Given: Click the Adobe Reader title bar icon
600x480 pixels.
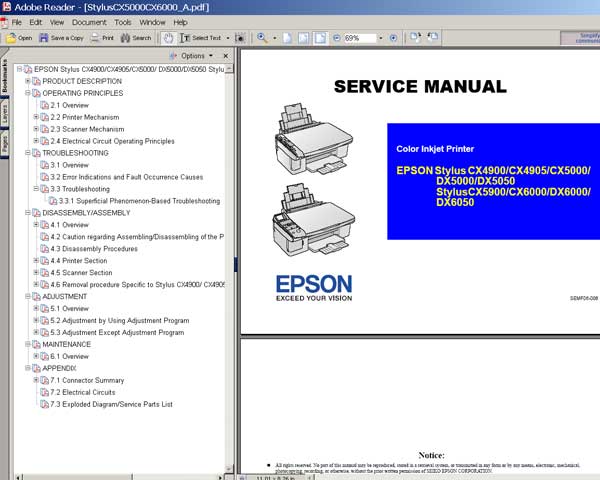Looking at the screenshot, I should point(7,7).
